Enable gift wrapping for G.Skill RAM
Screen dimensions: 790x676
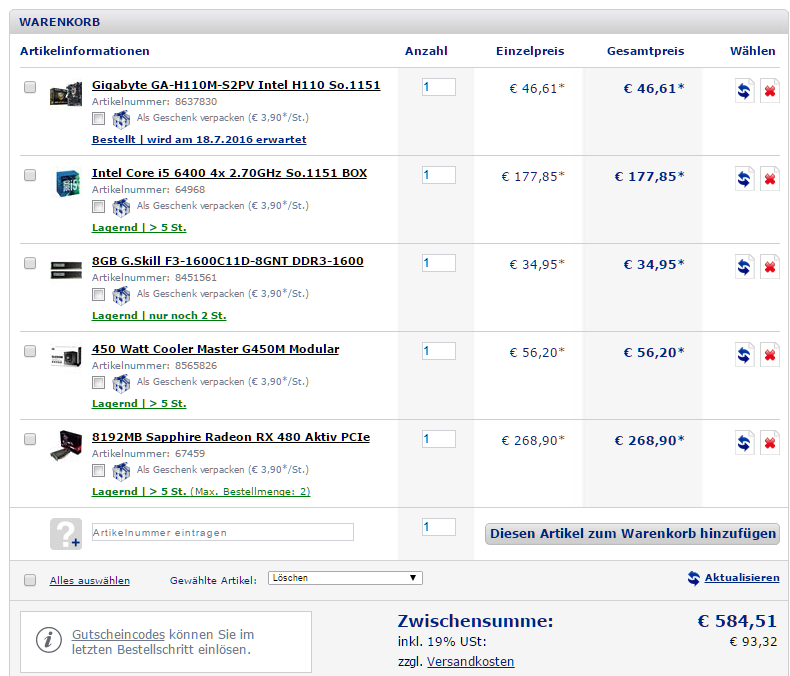pyautogui.click(x=98, y=295)
